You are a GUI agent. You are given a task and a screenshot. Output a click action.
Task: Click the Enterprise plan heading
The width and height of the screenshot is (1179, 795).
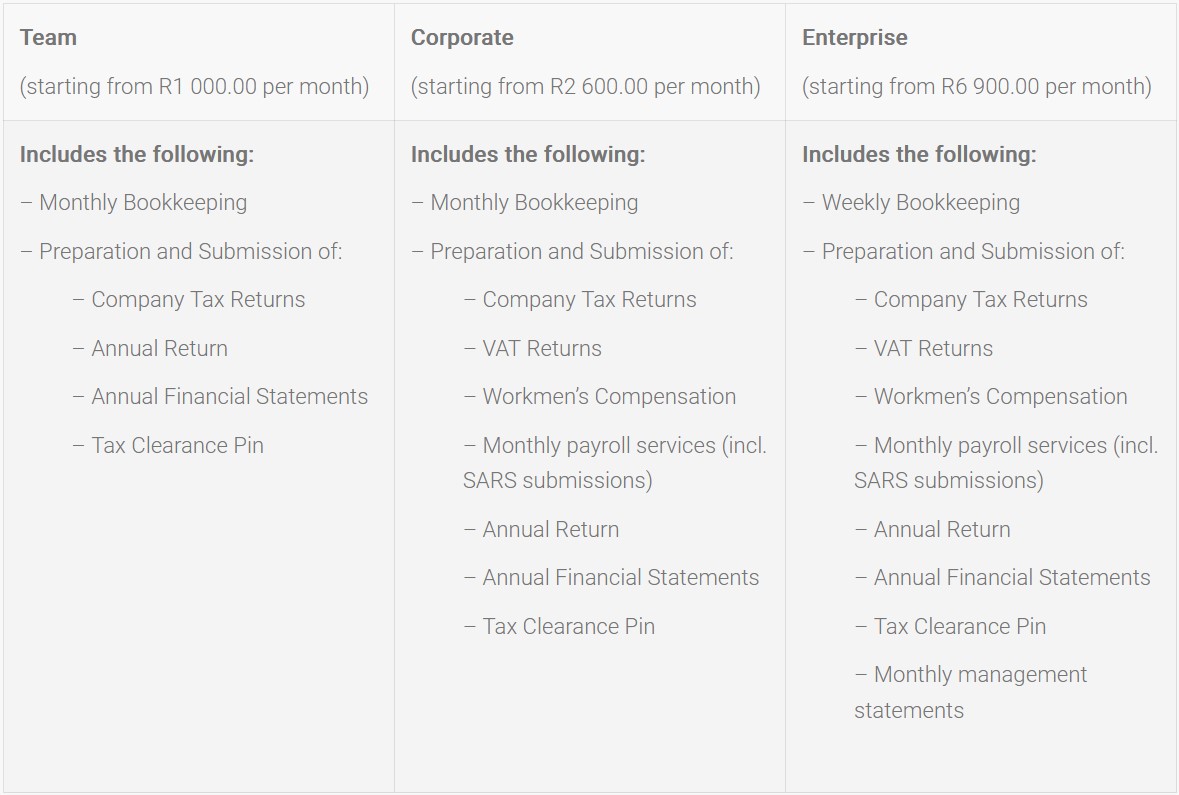pos(855,38)
